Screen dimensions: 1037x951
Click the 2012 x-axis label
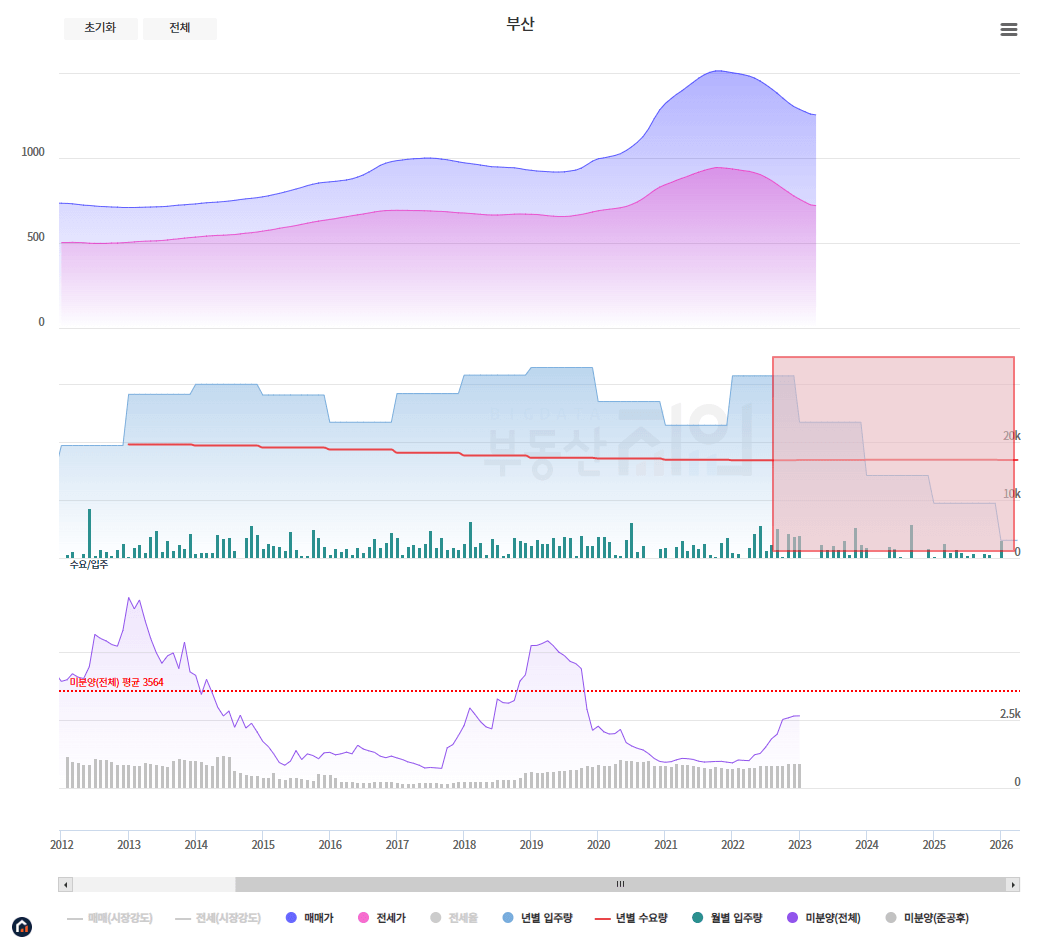pyautogui.click(x=62, y=845)
